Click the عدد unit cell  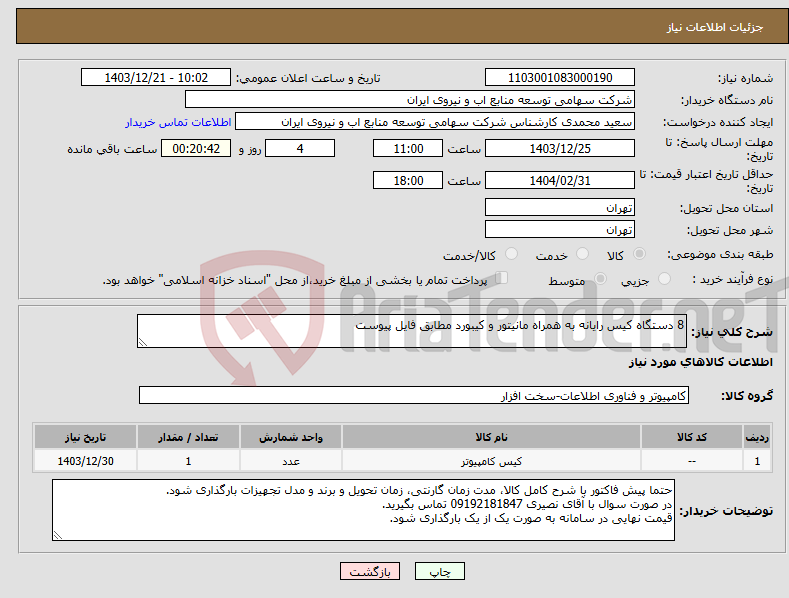291,461
